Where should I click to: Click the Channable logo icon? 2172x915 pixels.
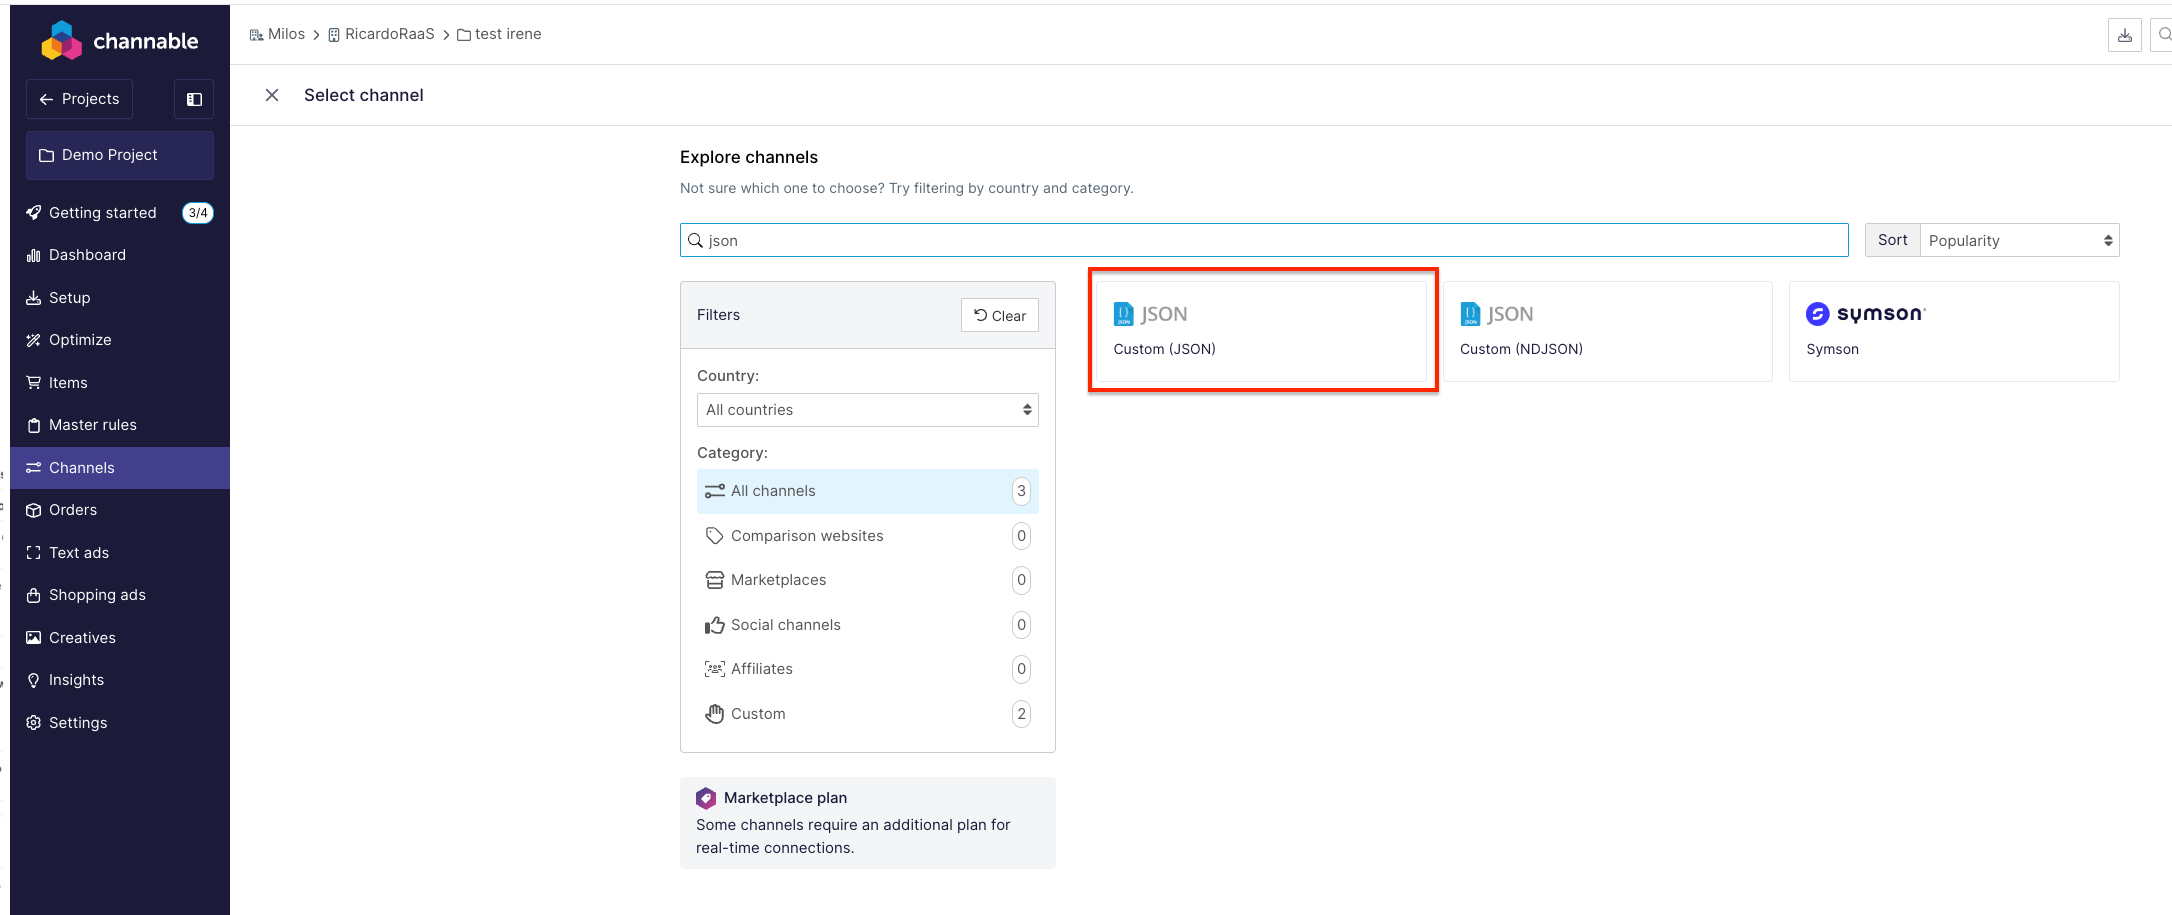point(61,41)
